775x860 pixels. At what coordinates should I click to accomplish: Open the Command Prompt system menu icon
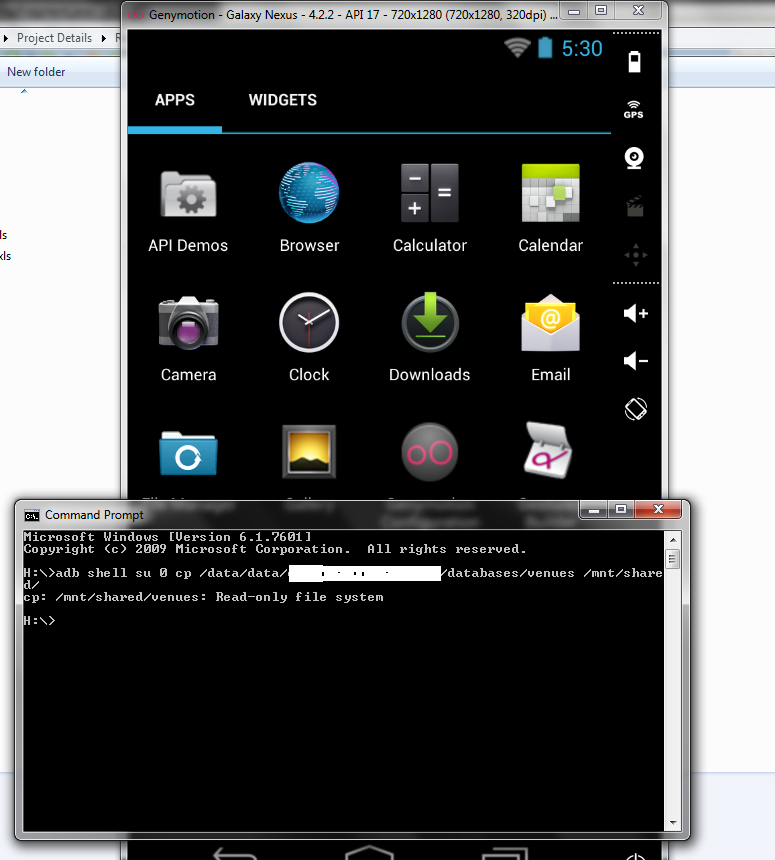(x=32, y=515)
